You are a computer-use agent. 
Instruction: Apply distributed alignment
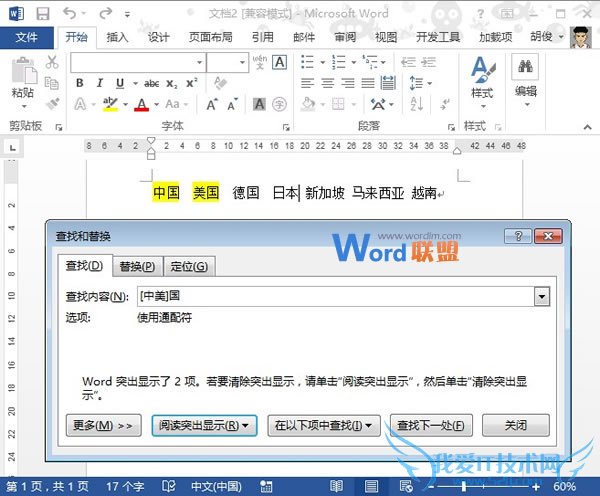tap(388, 83)
